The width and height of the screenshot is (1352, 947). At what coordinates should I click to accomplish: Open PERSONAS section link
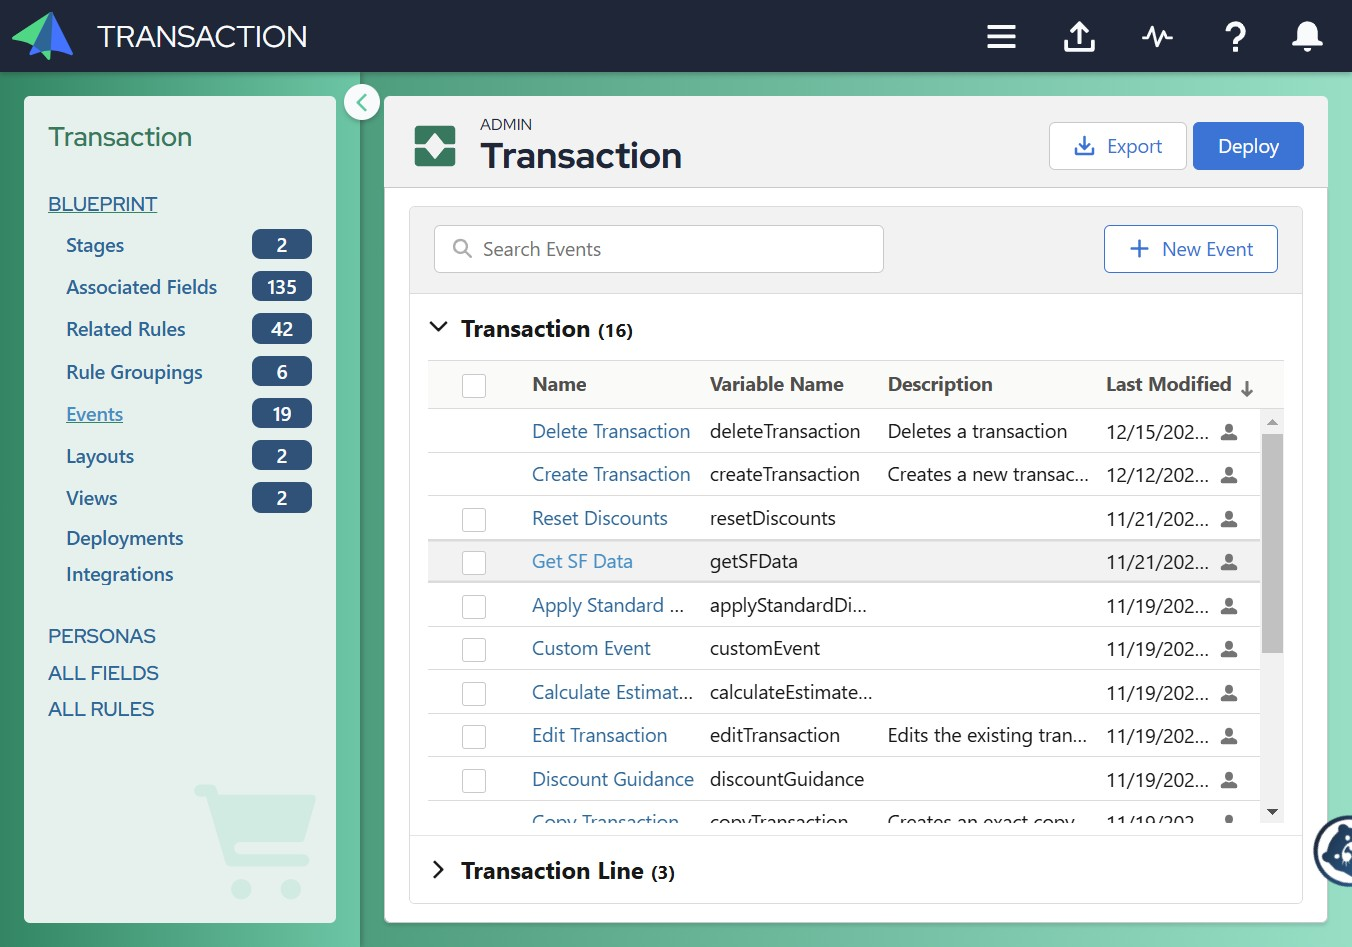point(102,636)
